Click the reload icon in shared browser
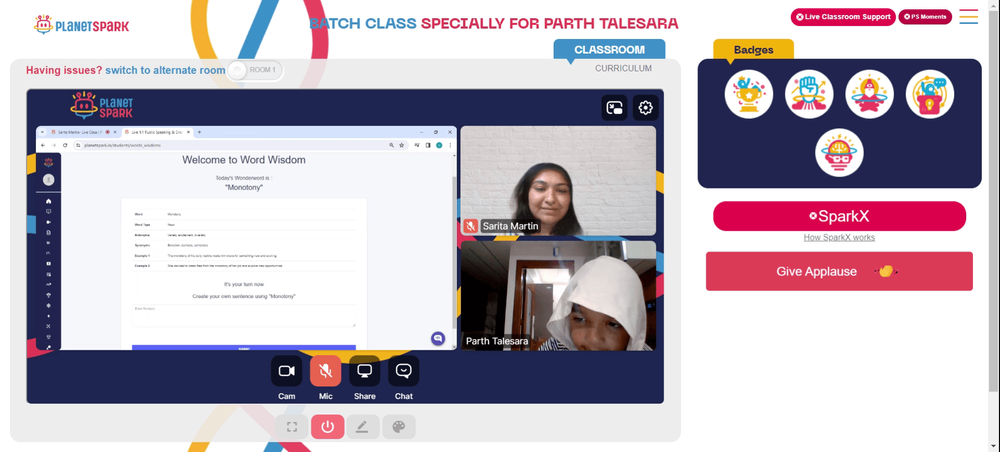 [x=65, y=145]
